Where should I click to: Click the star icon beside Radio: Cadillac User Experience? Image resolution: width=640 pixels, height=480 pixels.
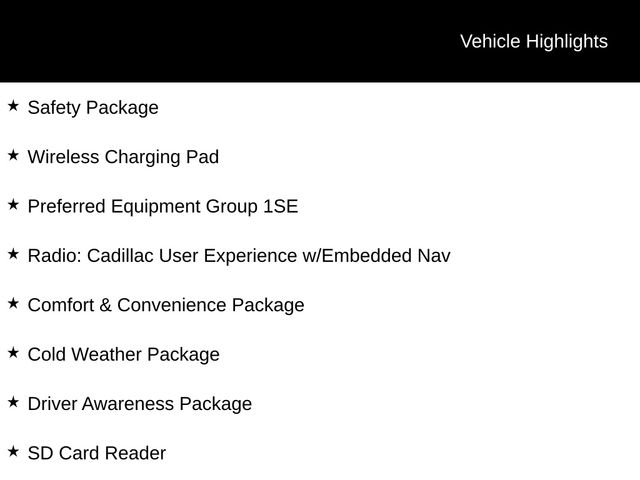point(13,254)
